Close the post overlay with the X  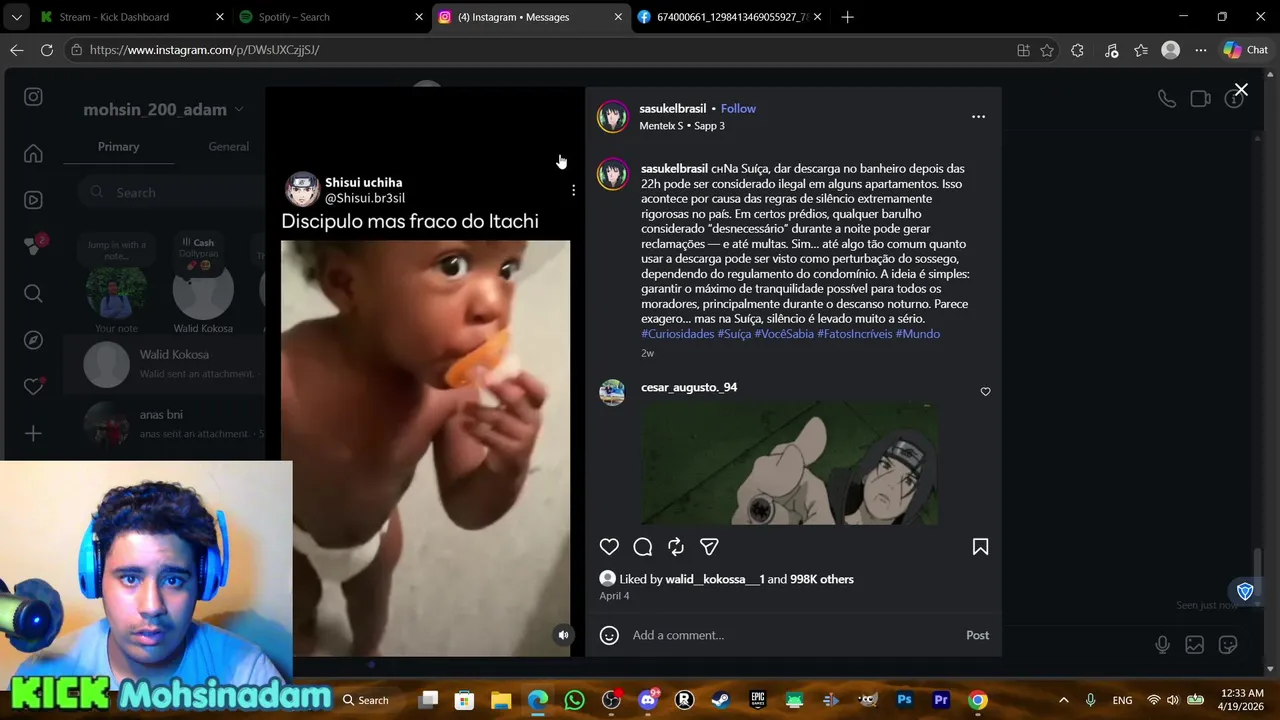[x=1241, y=90]
